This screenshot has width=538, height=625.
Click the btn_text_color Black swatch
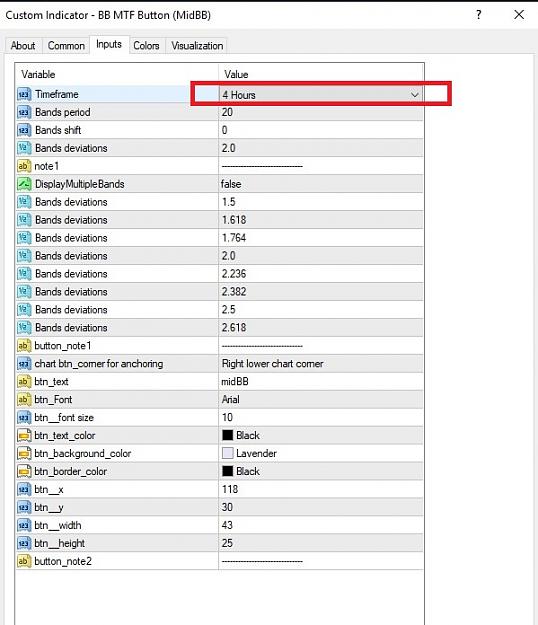click(228, 435)
